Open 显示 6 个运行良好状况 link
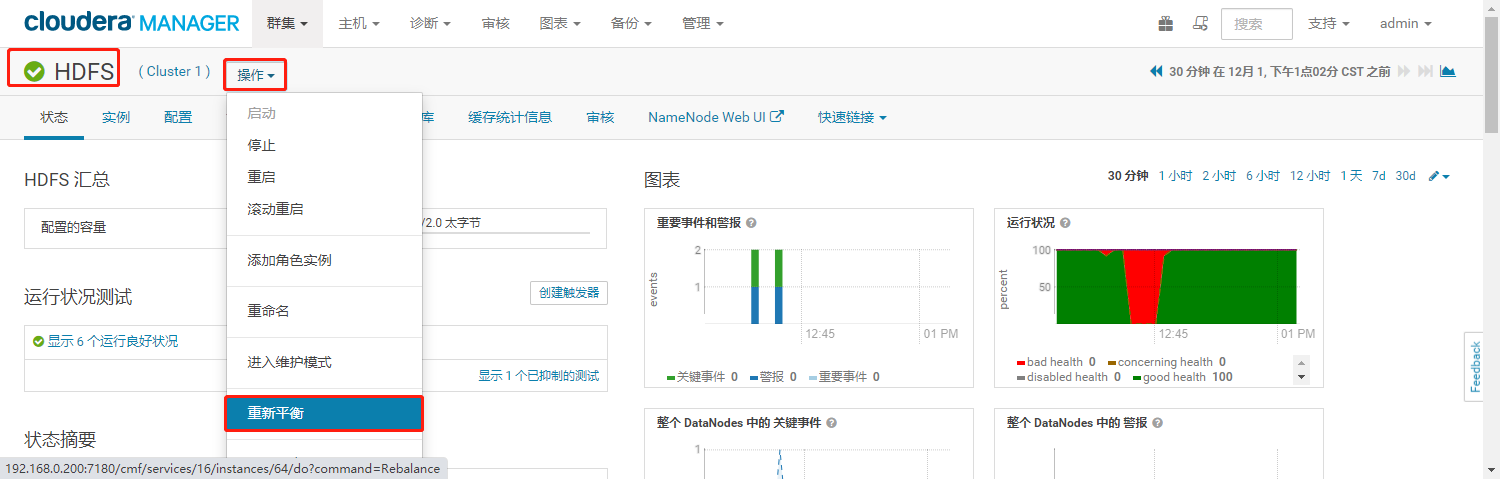The image size is (1500, 479). point(113,341)
